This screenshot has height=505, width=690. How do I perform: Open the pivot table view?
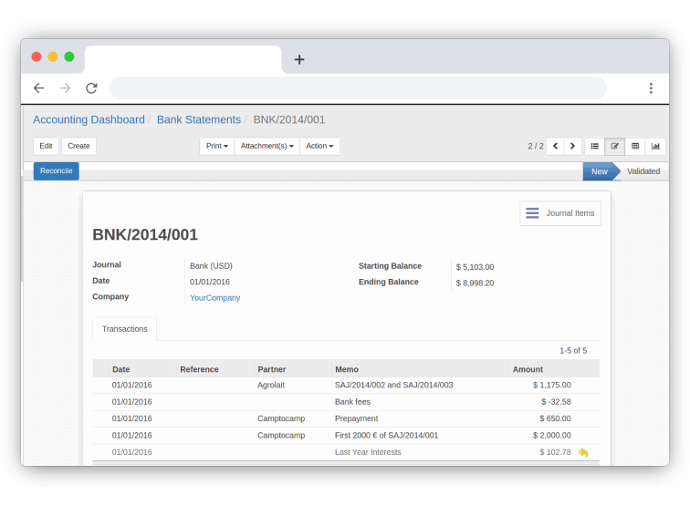pyautogui.click(x=635, y=146)
